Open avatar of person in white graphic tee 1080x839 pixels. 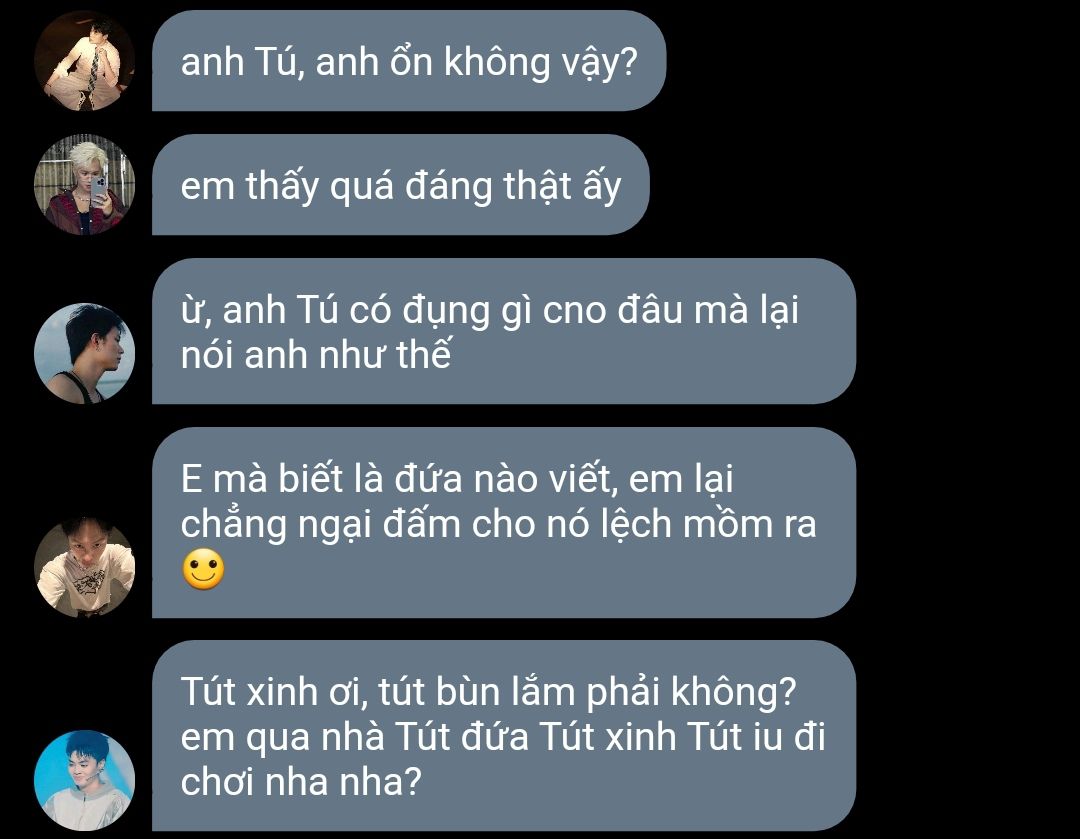pos(84,567)
